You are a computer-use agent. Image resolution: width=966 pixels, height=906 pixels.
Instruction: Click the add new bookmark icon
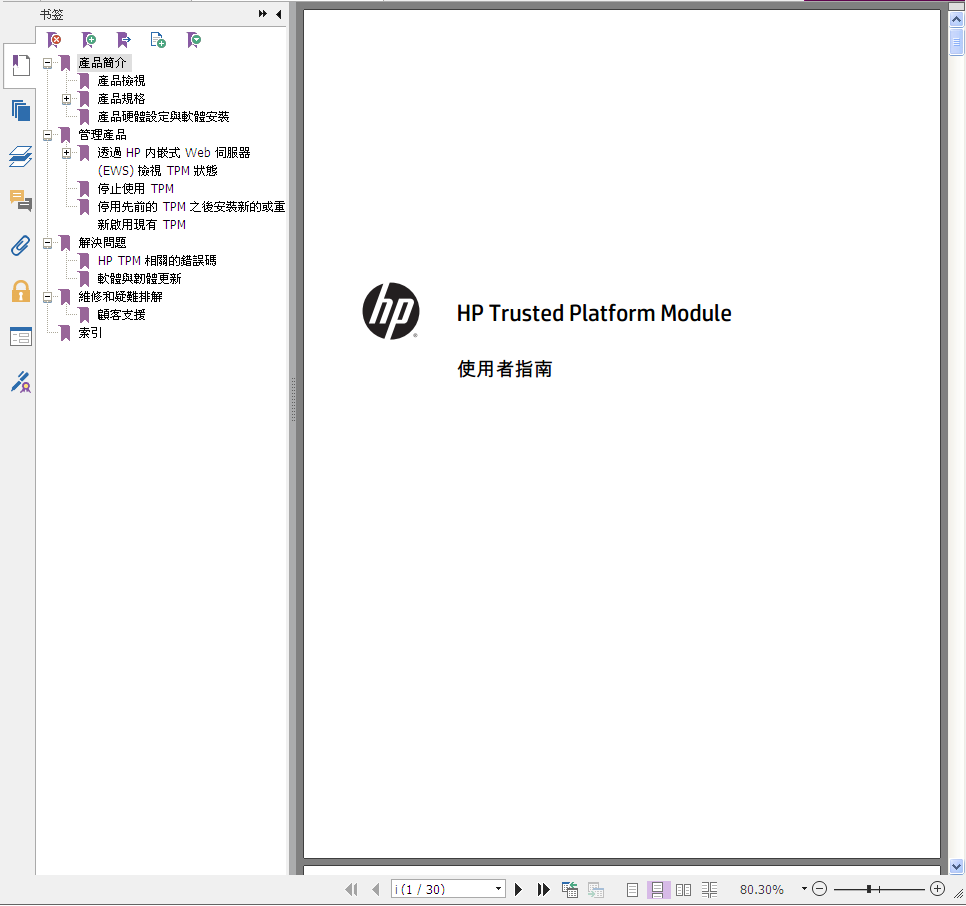[89, 40]
